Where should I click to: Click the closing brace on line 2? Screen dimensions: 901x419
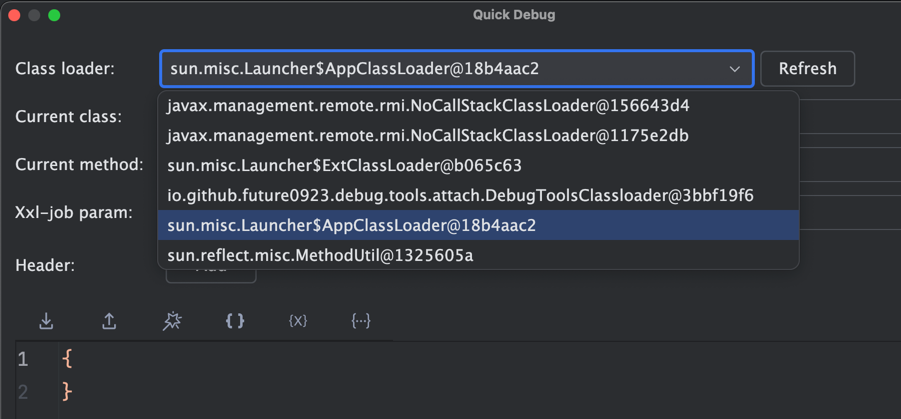[x=67, y=391]
